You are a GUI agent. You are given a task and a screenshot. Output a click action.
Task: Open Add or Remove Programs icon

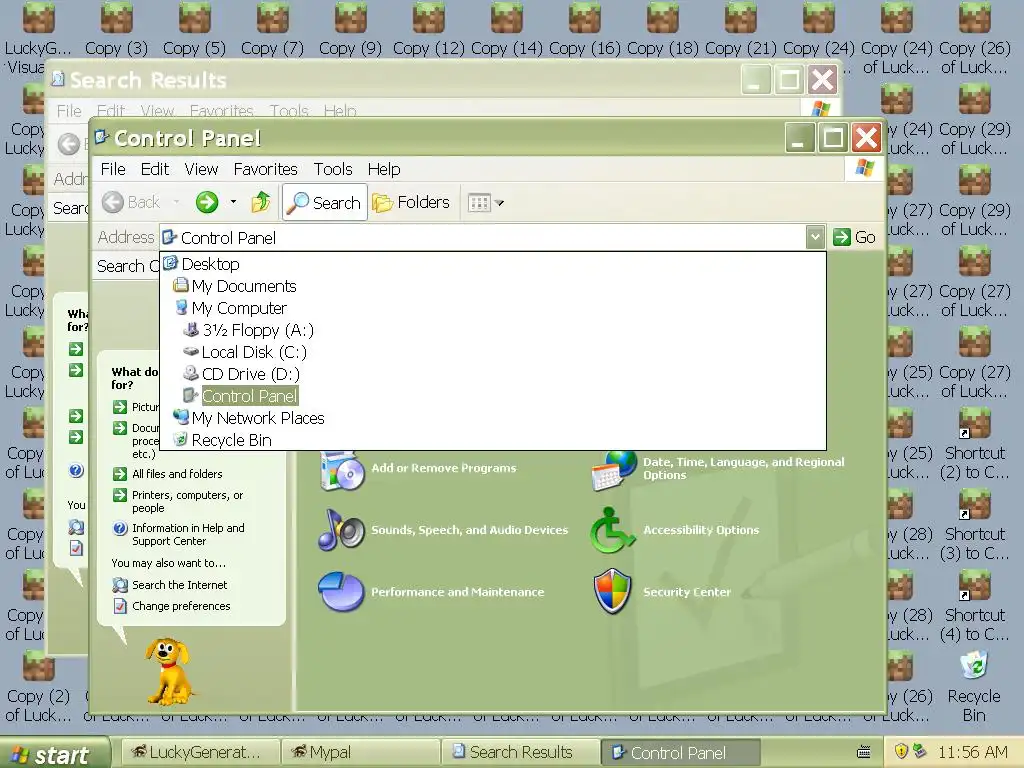[342, 472]
